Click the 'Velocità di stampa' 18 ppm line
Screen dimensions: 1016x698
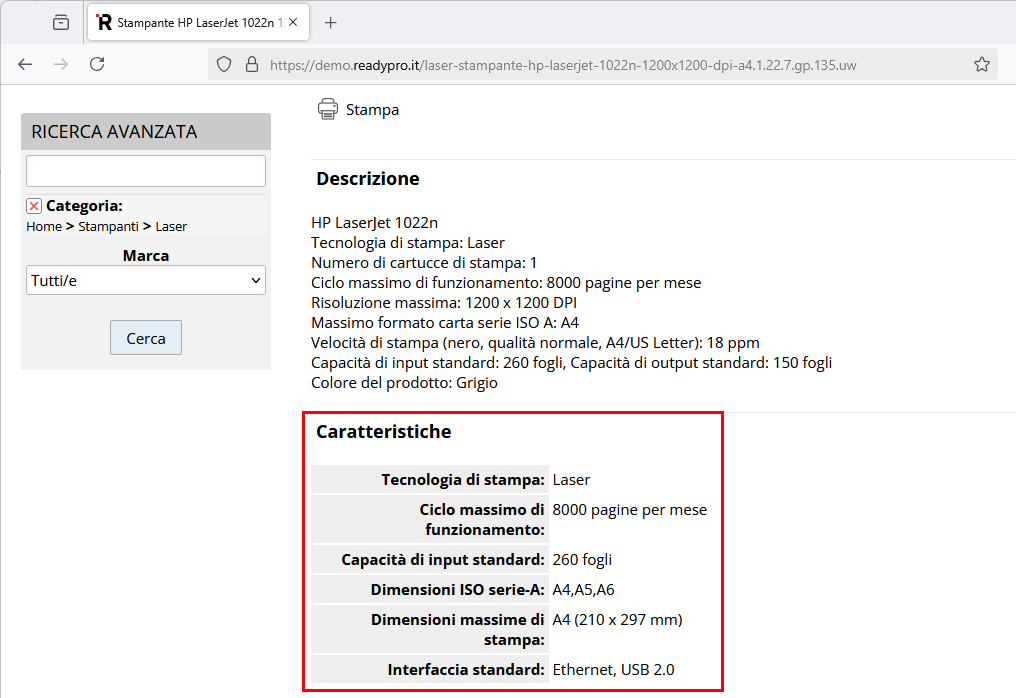click(x=535, y=343)
